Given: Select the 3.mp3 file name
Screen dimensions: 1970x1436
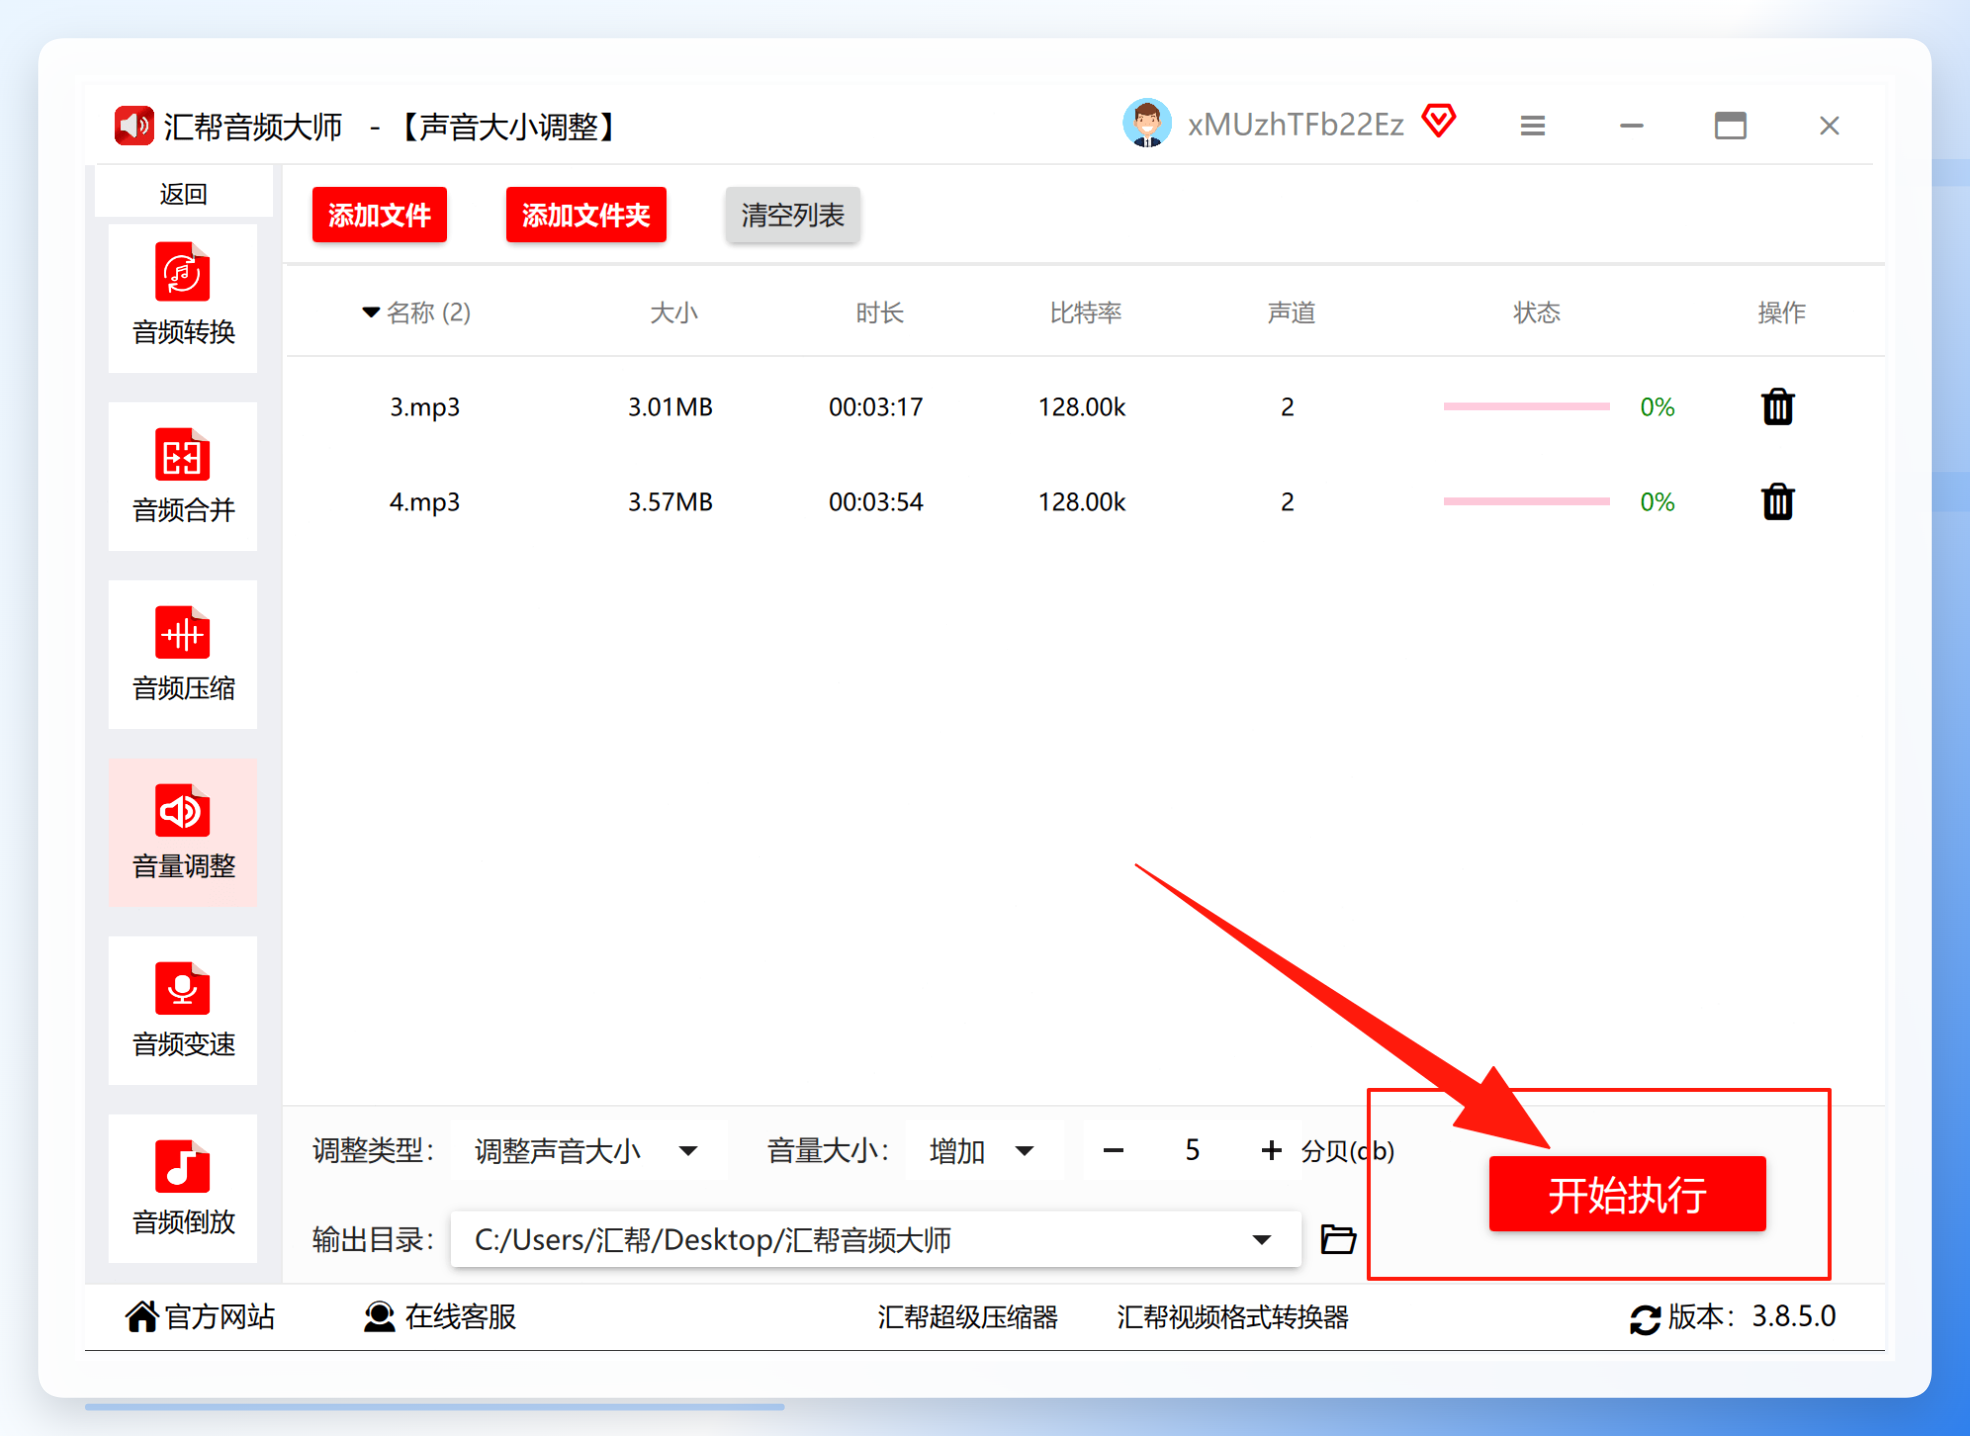Looking at the screenshot, I should pos(424,407).
